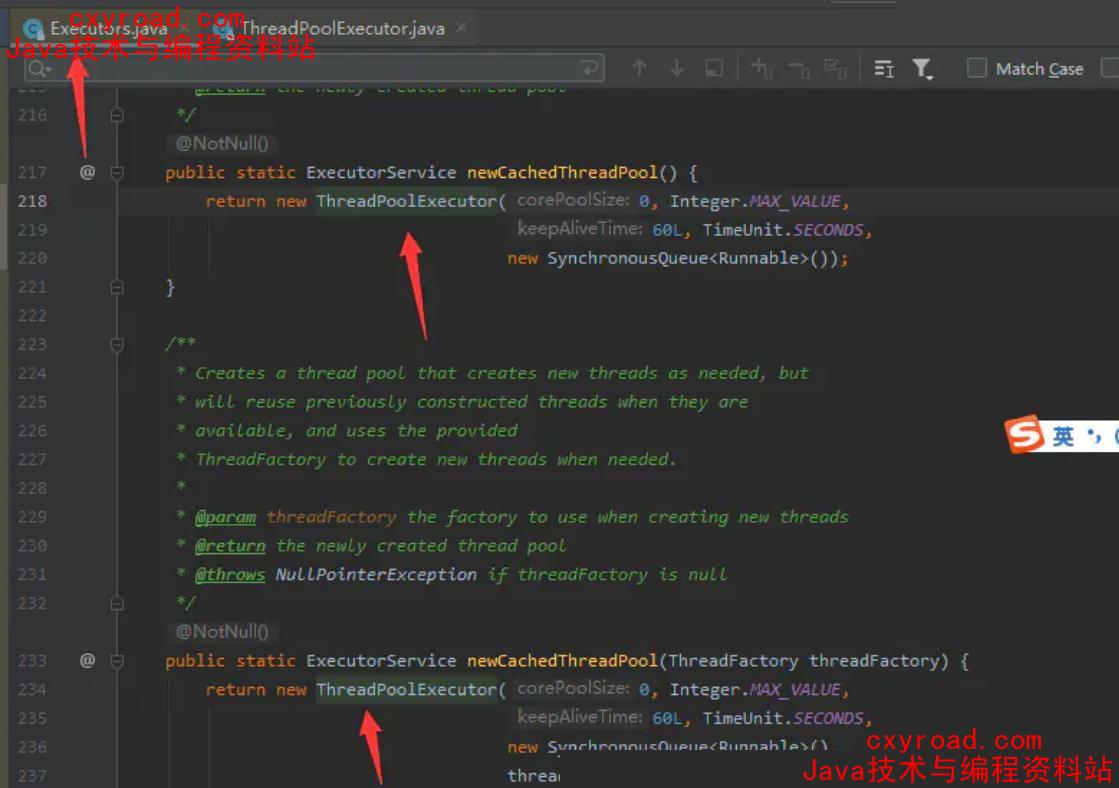Click Find All occurrences window icon
Image resolution: width=1119 pixels, height=788 pixels.
[x=714, y=68]
